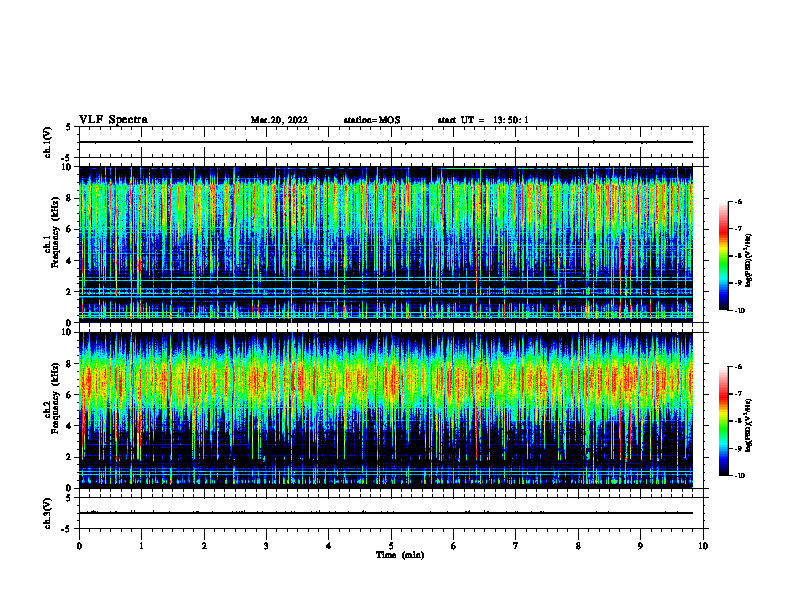Select the ch.1 "Frequency (kHz)" axis label

(57, 232)
